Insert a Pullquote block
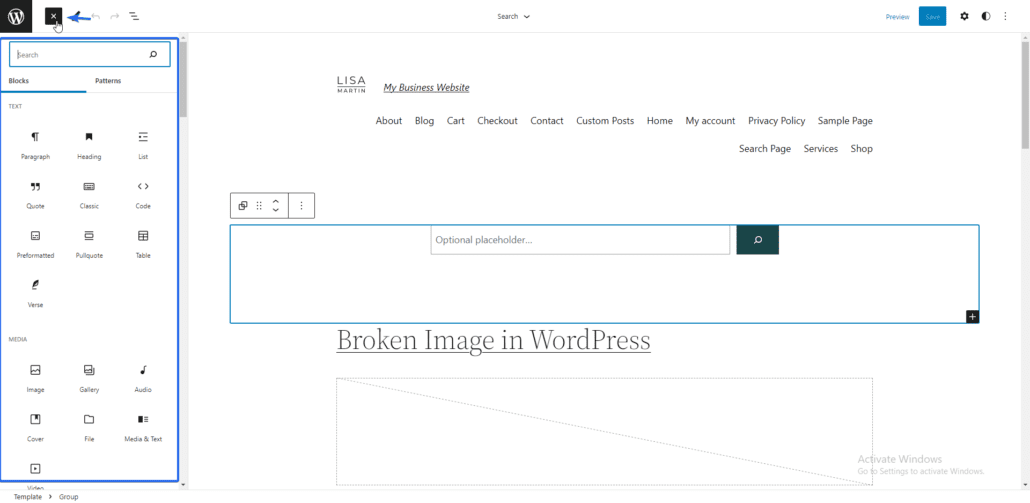This screenshot has width=1030, height=503. coord(89,244)
